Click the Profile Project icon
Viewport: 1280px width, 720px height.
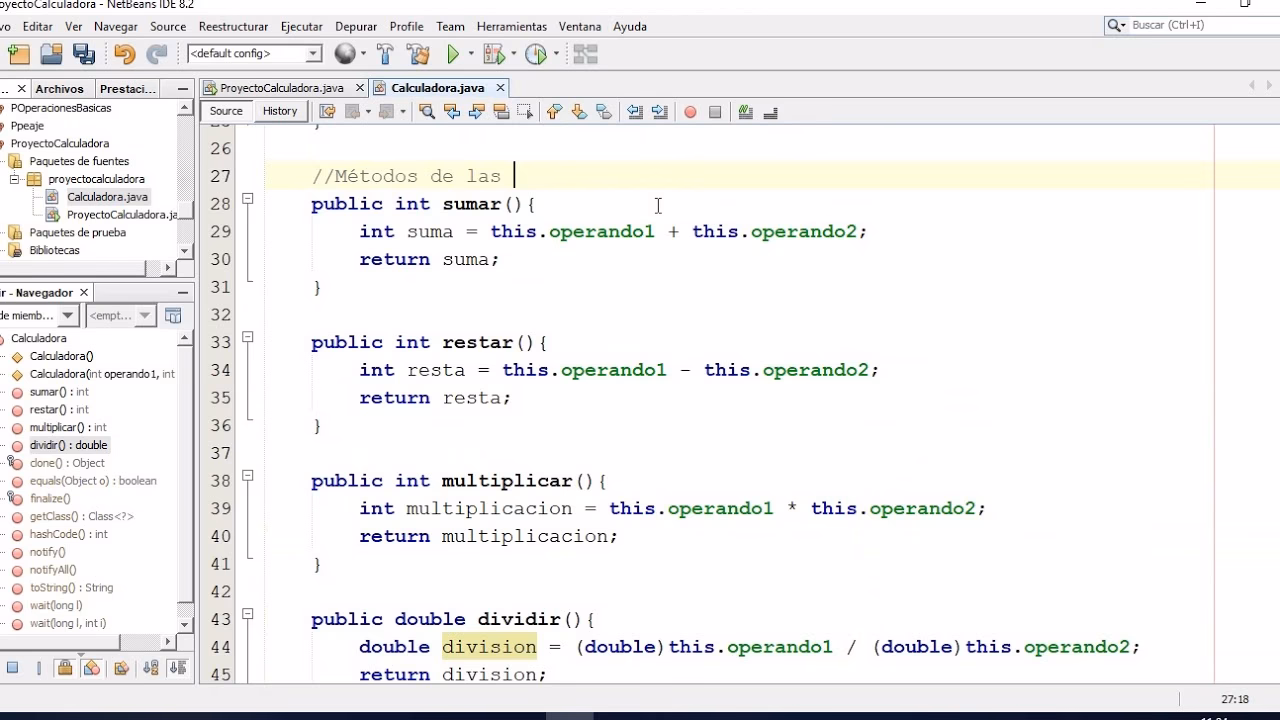(535, 55)
